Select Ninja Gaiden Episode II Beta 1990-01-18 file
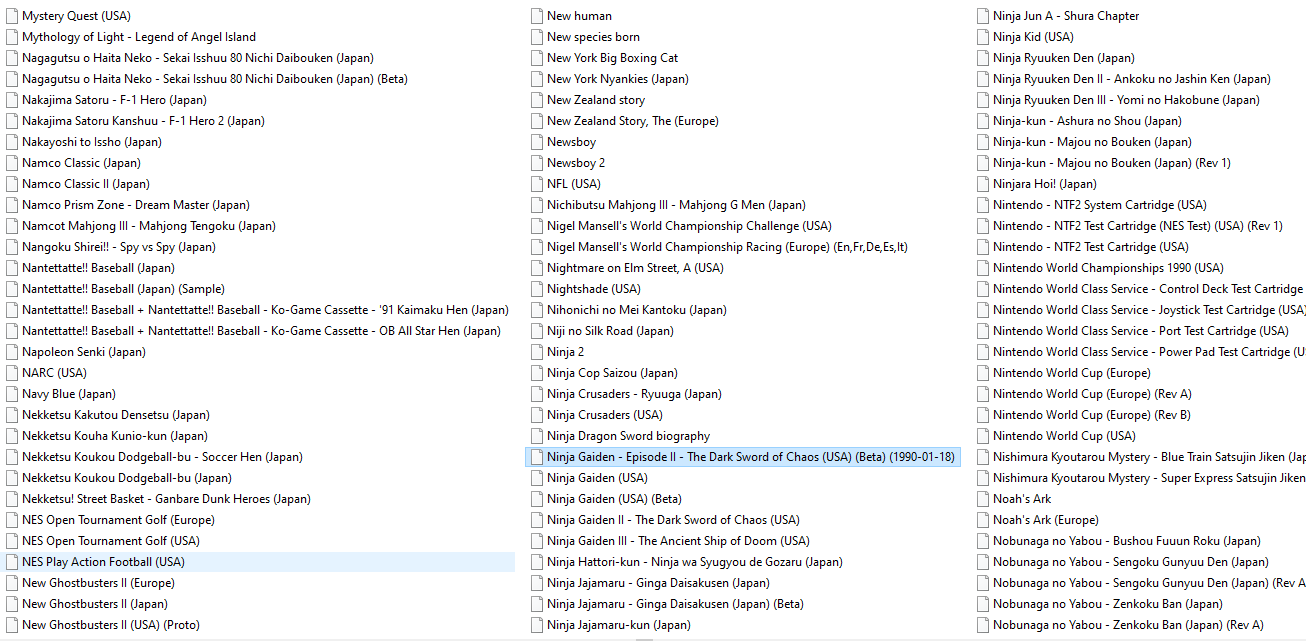This screenshot has width=1306, height=641. tap(750, 457)
